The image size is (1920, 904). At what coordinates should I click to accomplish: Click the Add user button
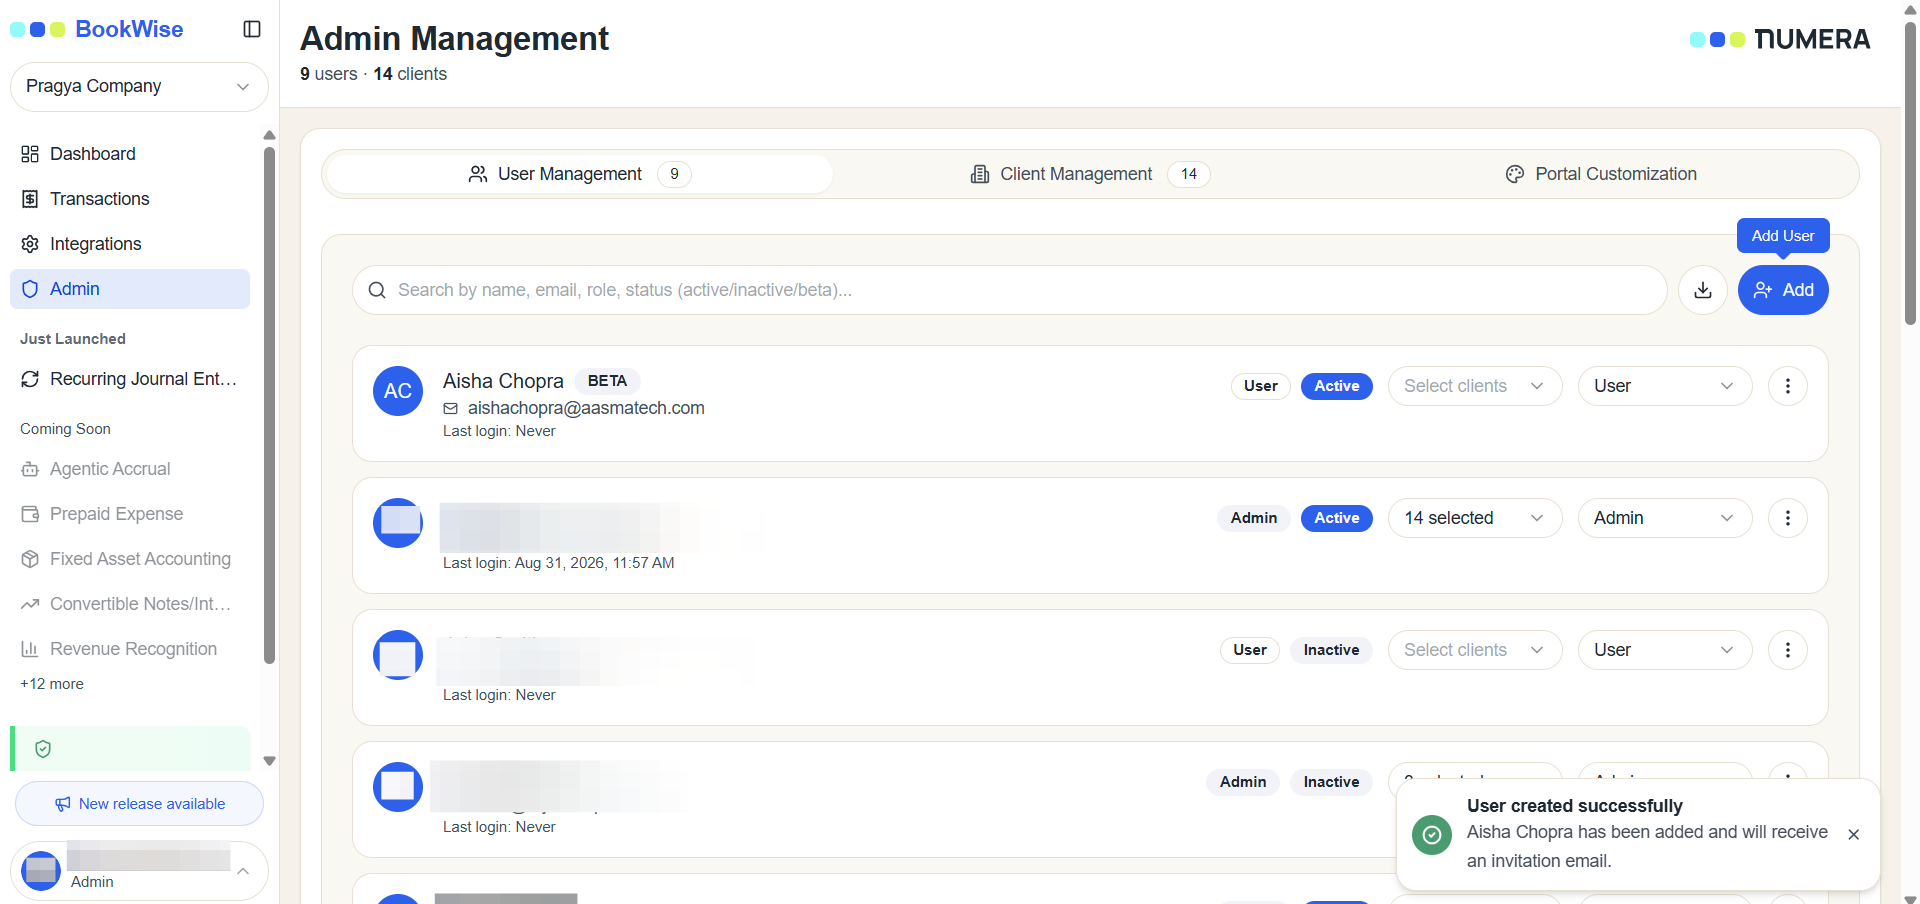click(1783, 290)
